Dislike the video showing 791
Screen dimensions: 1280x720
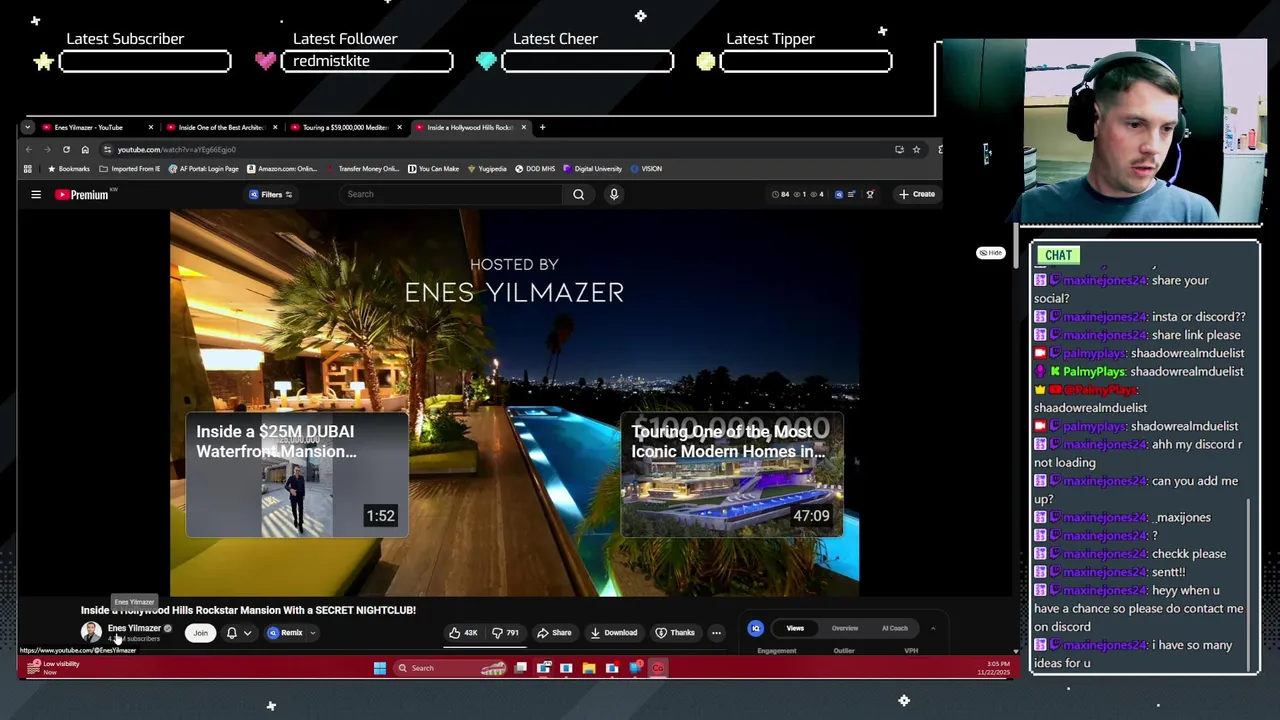tap(506, 632)
